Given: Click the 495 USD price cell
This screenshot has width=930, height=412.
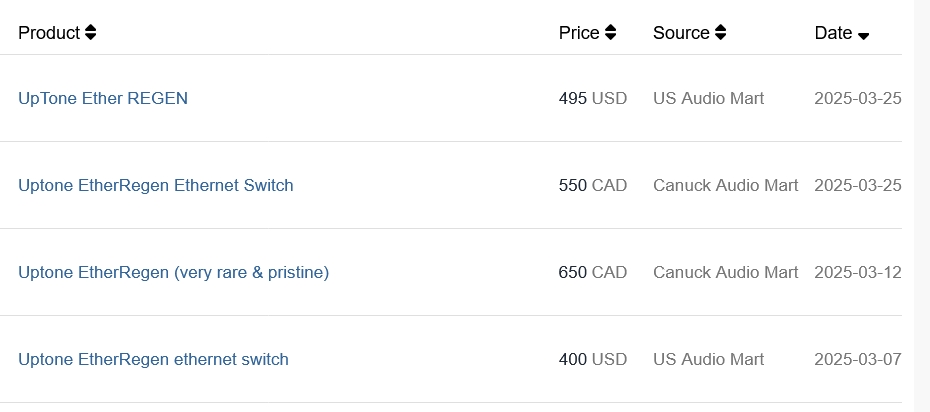Looking at the screenshot, I should click(x=592, y=98).
